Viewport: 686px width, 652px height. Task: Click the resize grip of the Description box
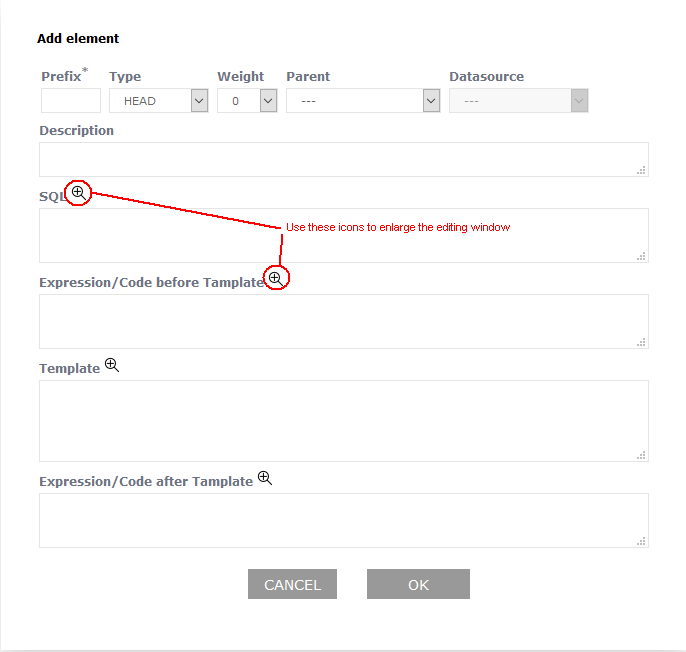[641, 170]
